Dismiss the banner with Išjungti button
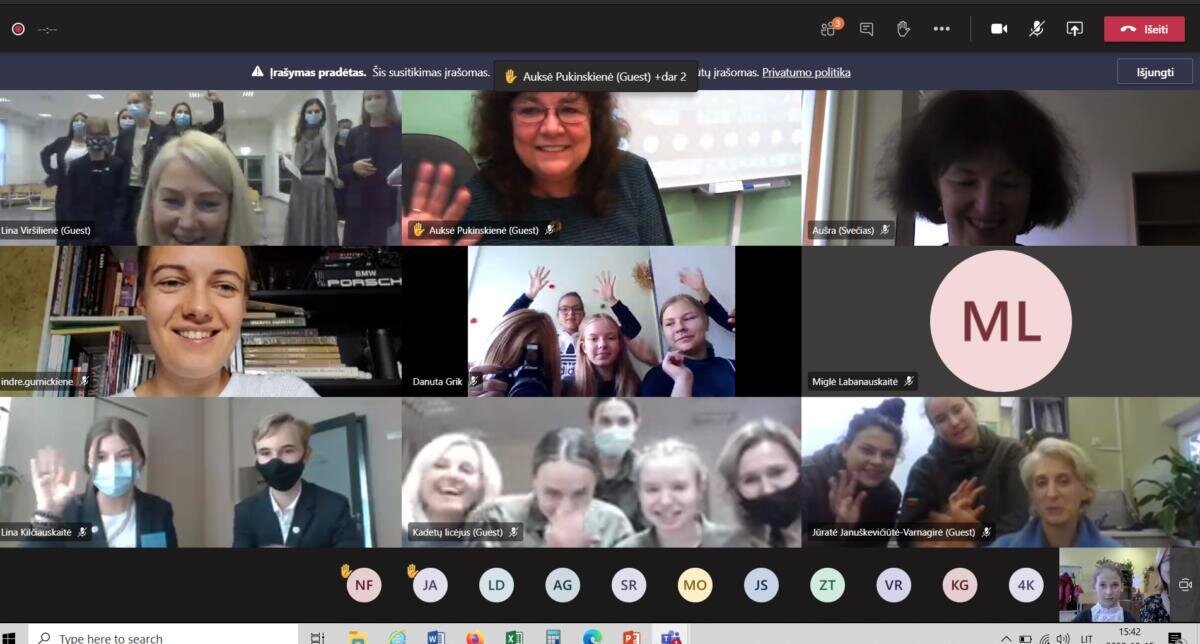1200x644 pixels. click(1155, 72)
